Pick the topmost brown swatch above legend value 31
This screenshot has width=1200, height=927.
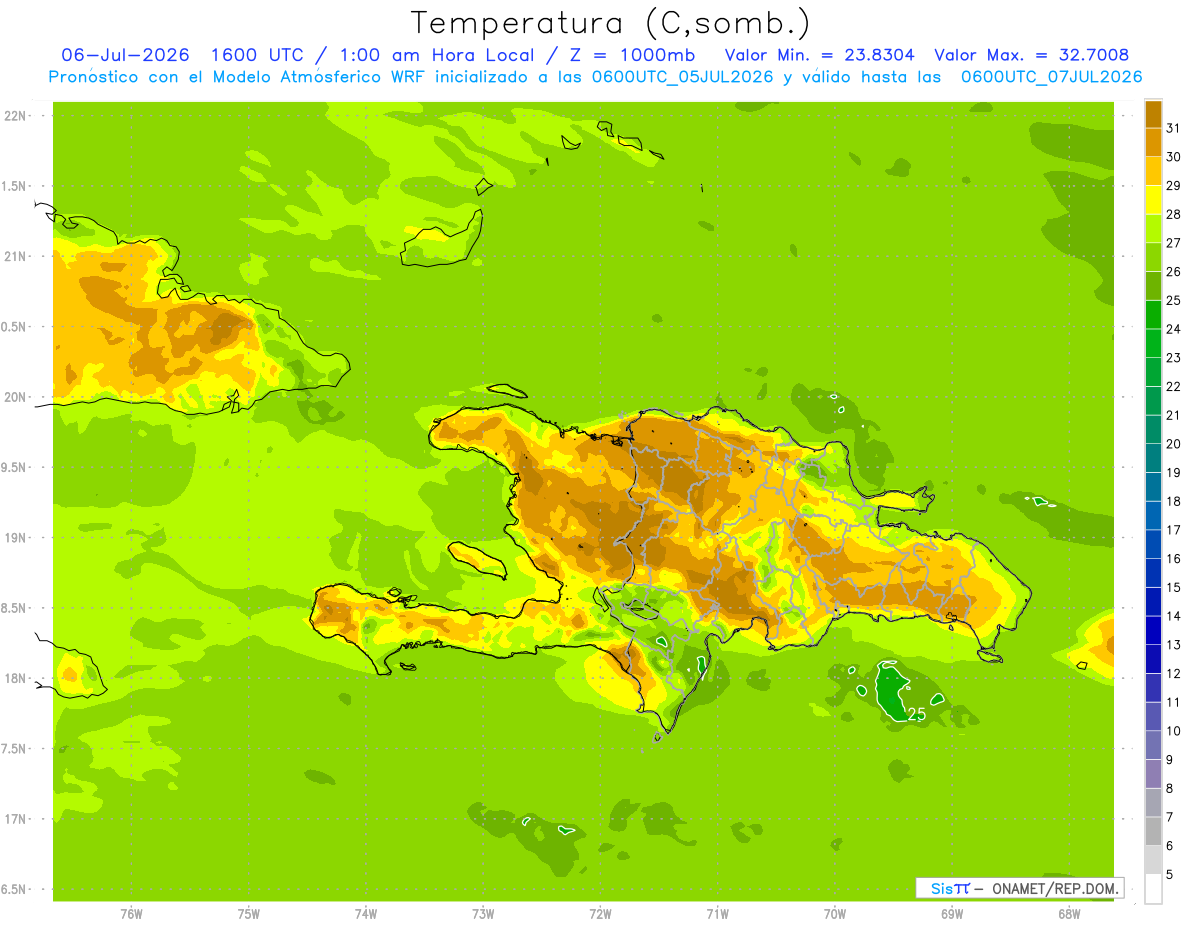tap(1153, 114)
